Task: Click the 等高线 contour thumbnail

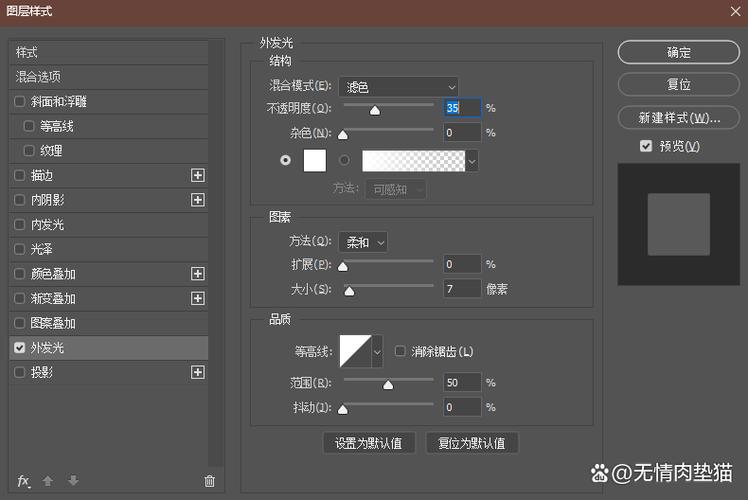Action: point(355,352)
